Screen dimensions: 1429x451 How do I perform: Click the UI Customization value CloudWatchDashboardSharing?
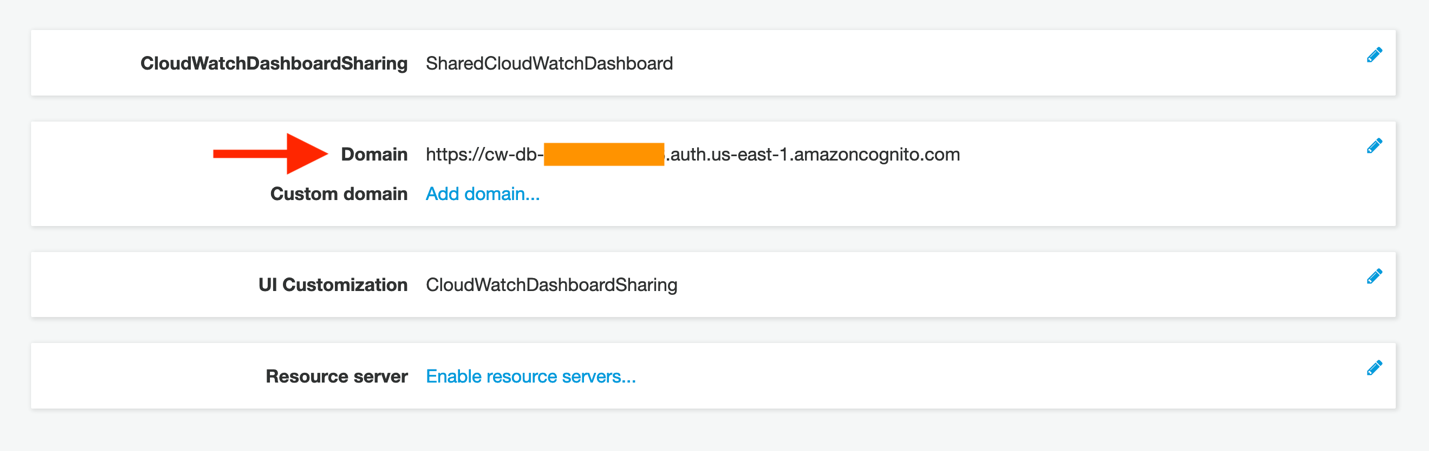[551, 285]
